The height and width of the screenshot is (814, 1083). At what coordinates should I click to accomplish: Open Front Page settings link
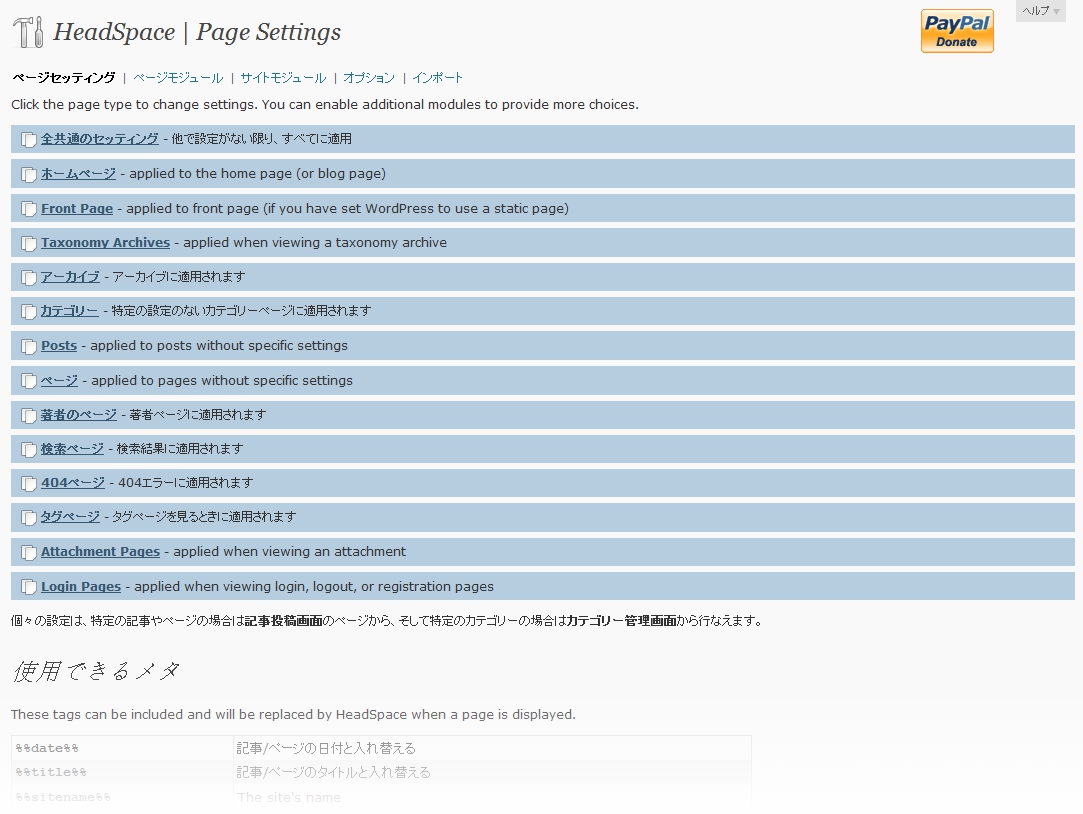77,209
